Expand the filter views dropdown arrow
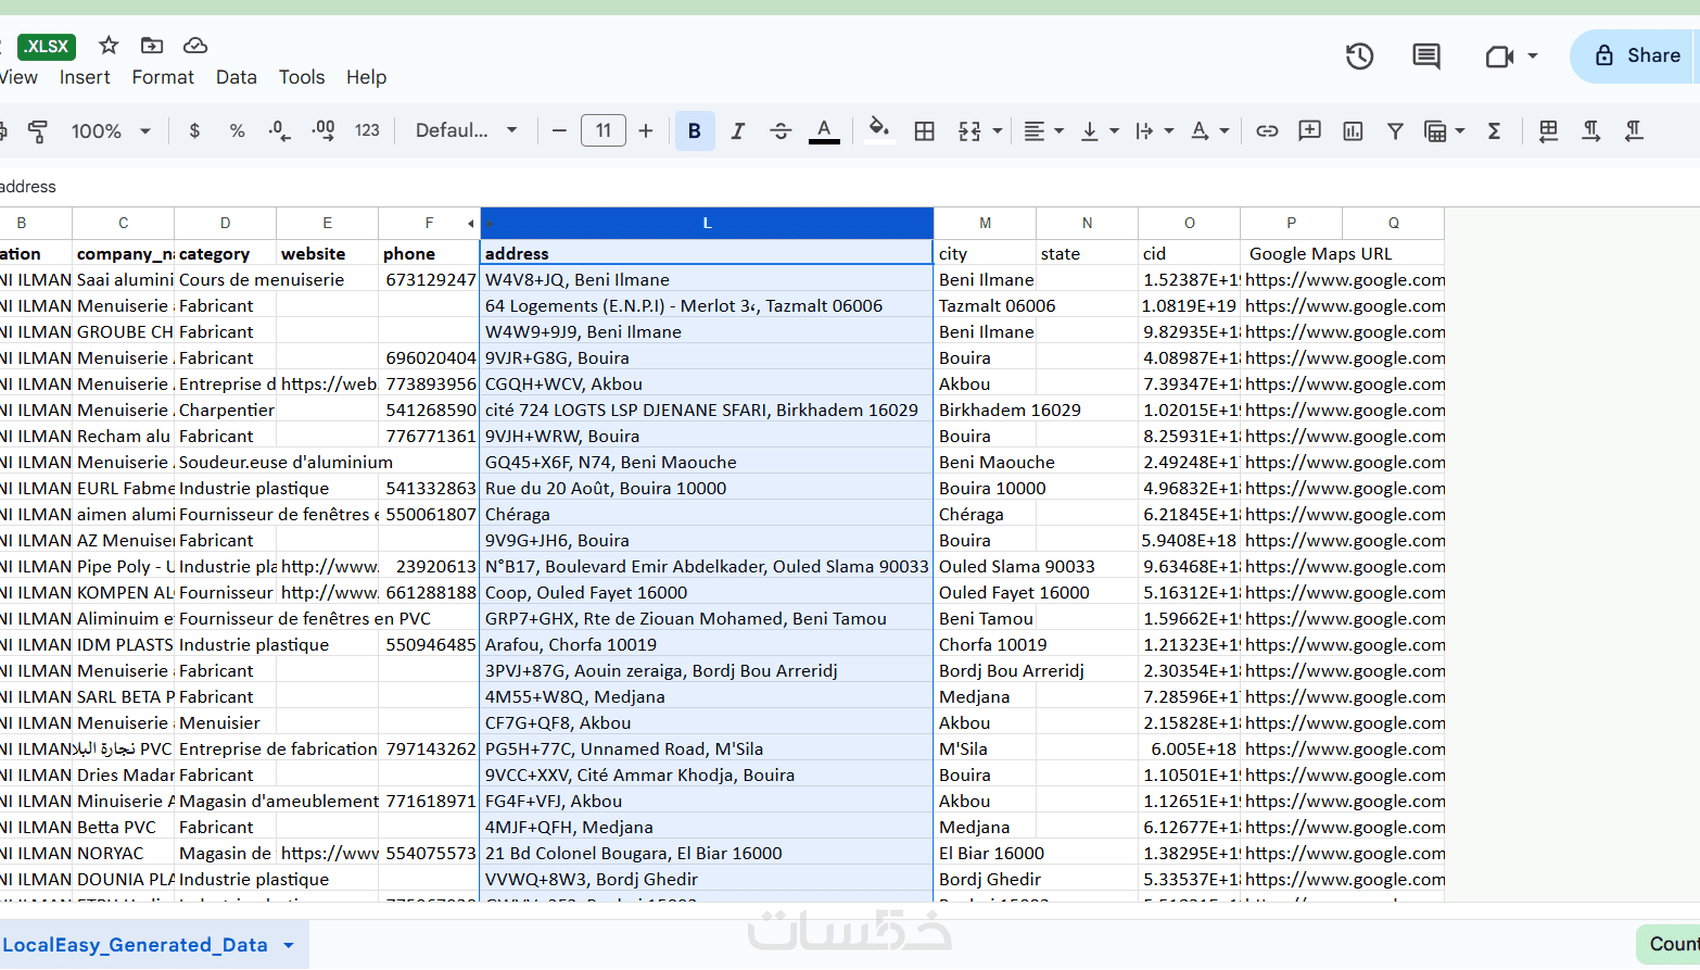 [1460, 131]
